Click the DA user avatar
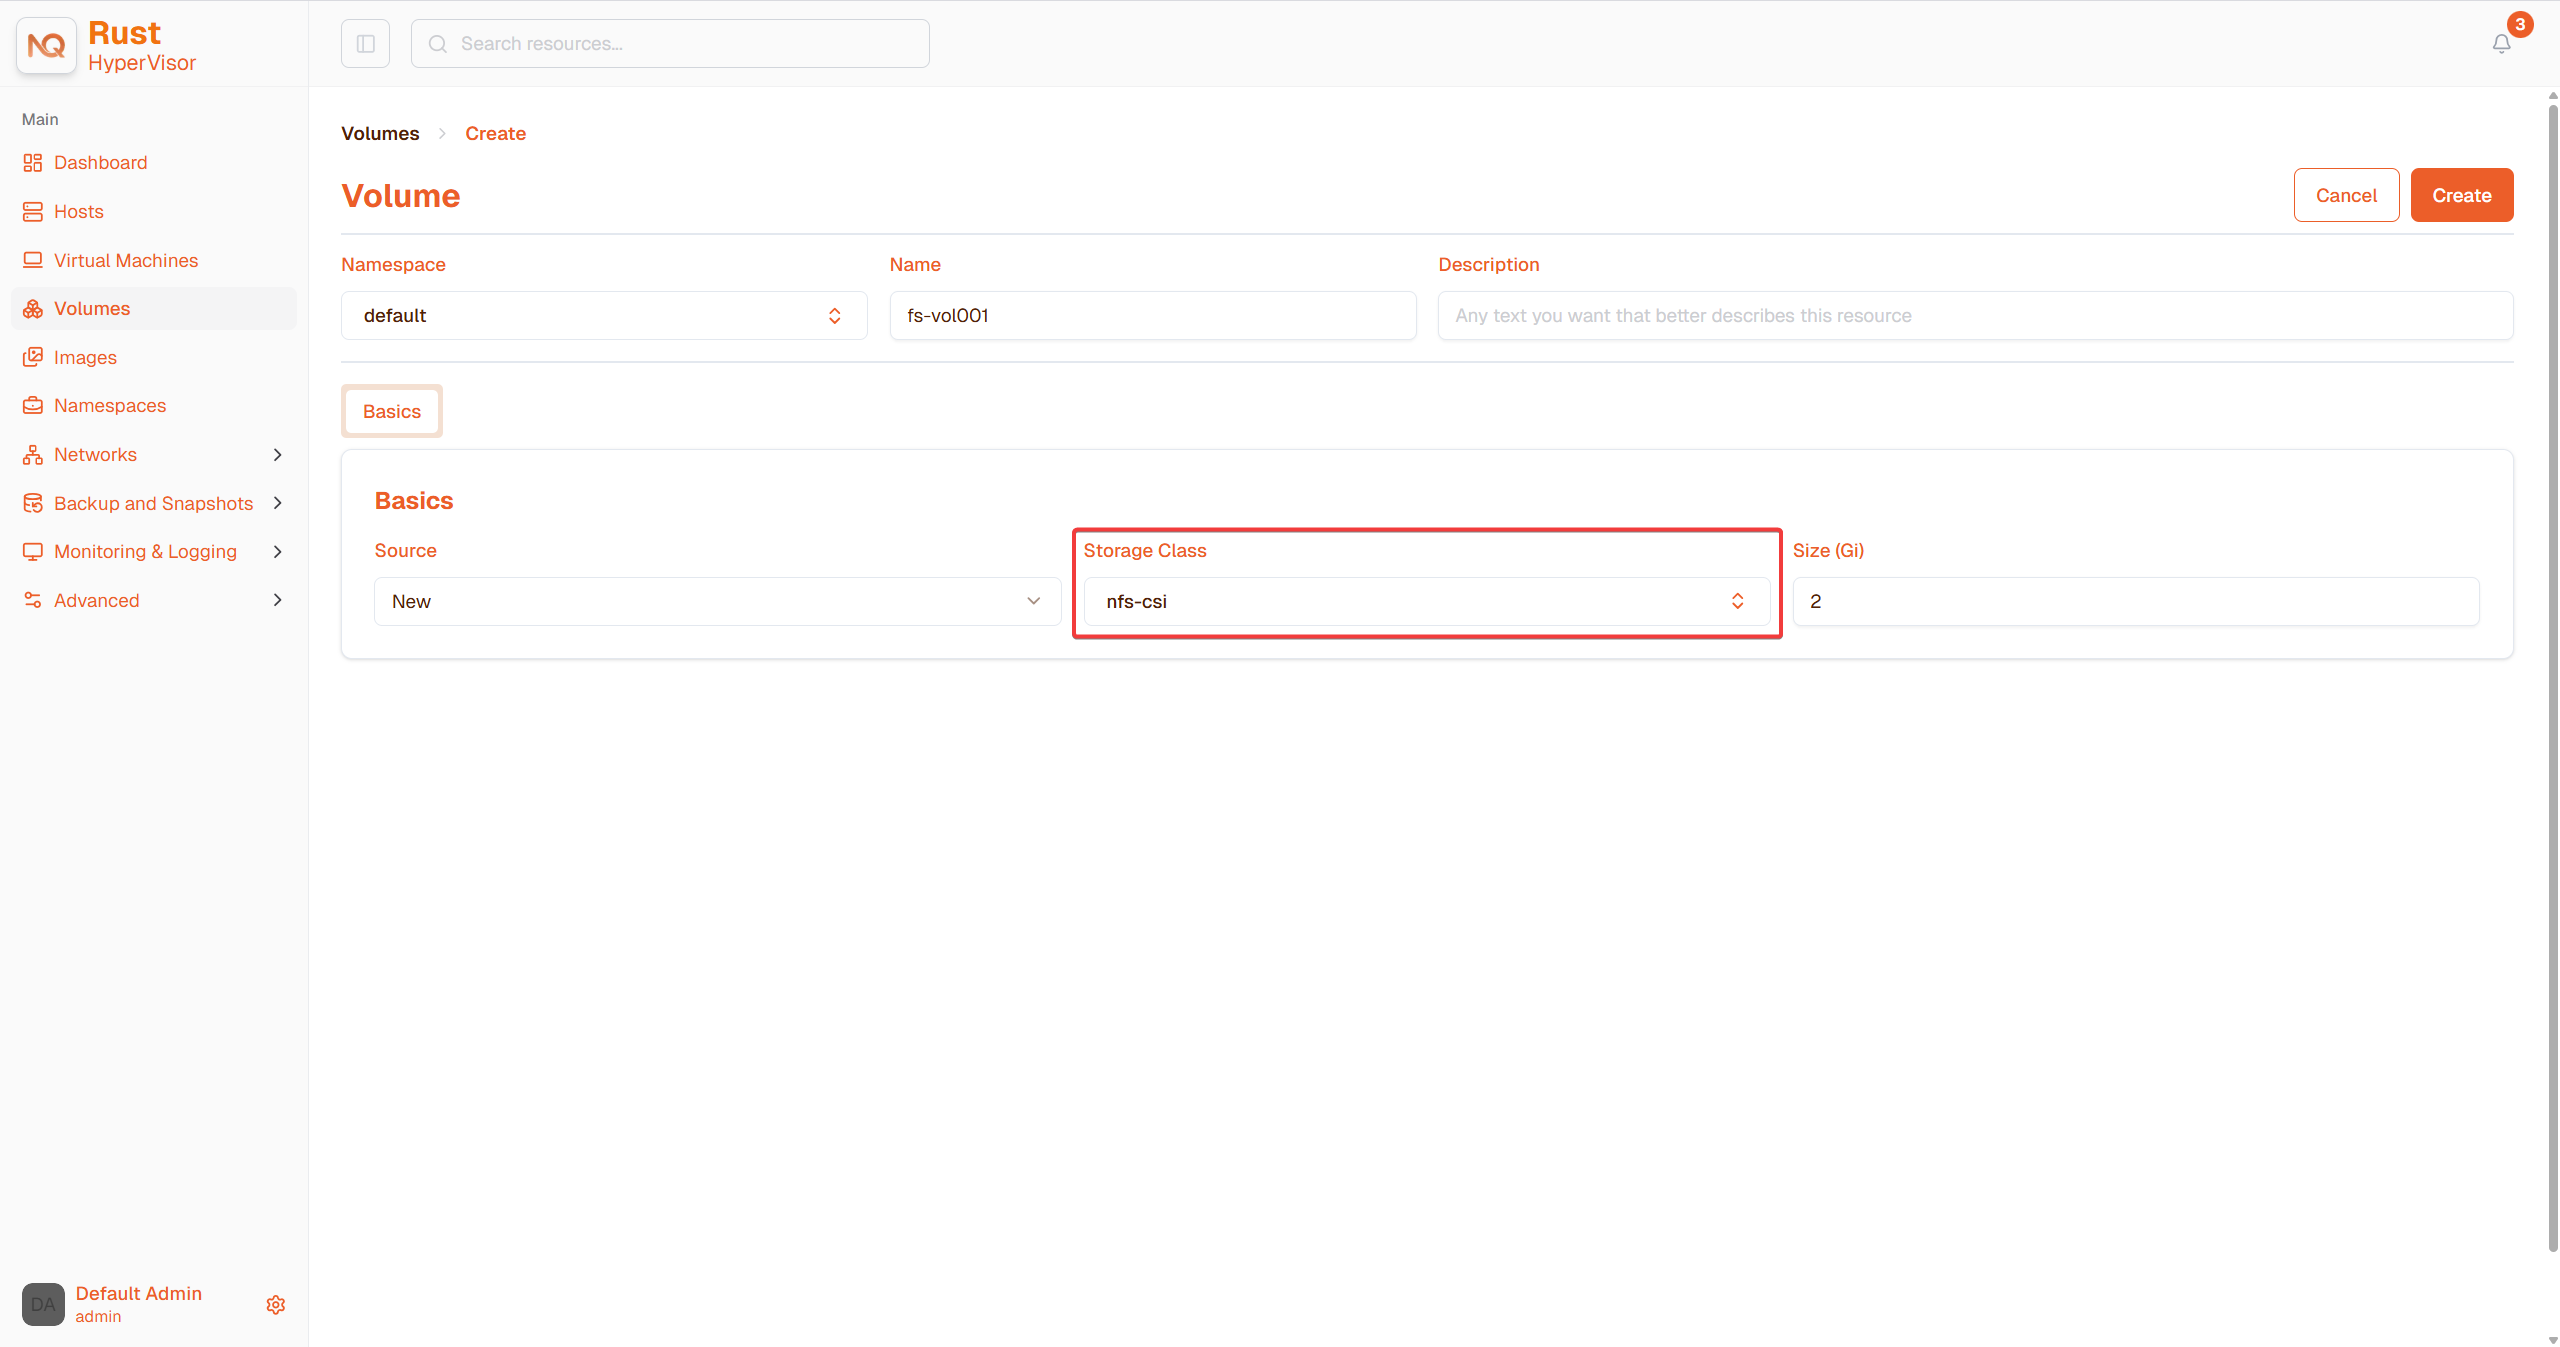The height and width of the screenshot is (1347, 2560). [43, 1305]
